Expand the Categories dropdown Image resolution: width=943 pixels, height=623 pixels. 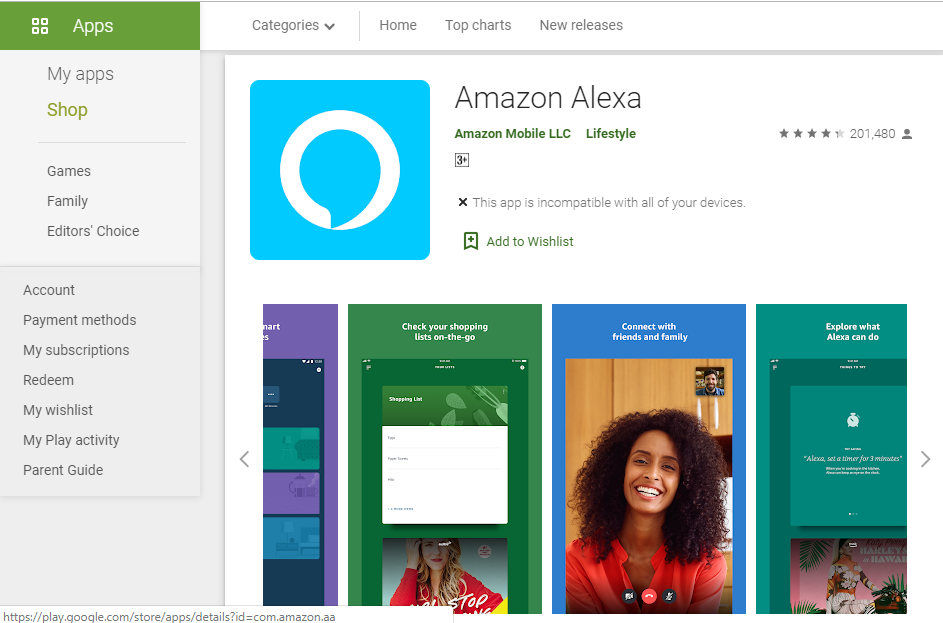(x=293, y=25)
